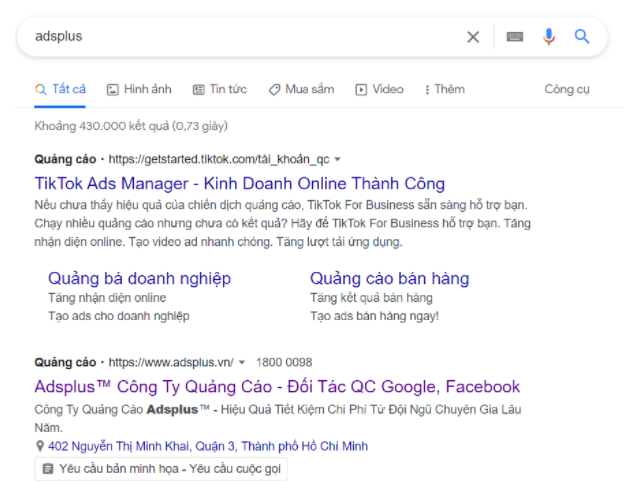Viewport: 624px width, 493px height.
Task: Open the Video results tab
Action: [x=379, y=89]
